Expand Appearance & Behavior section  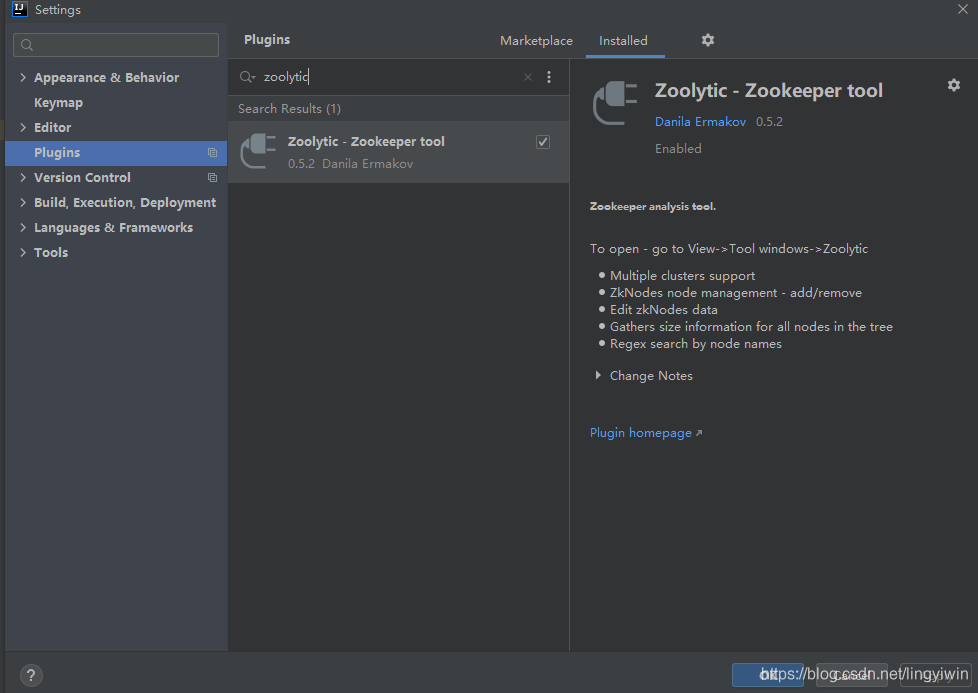click(23, 77)
